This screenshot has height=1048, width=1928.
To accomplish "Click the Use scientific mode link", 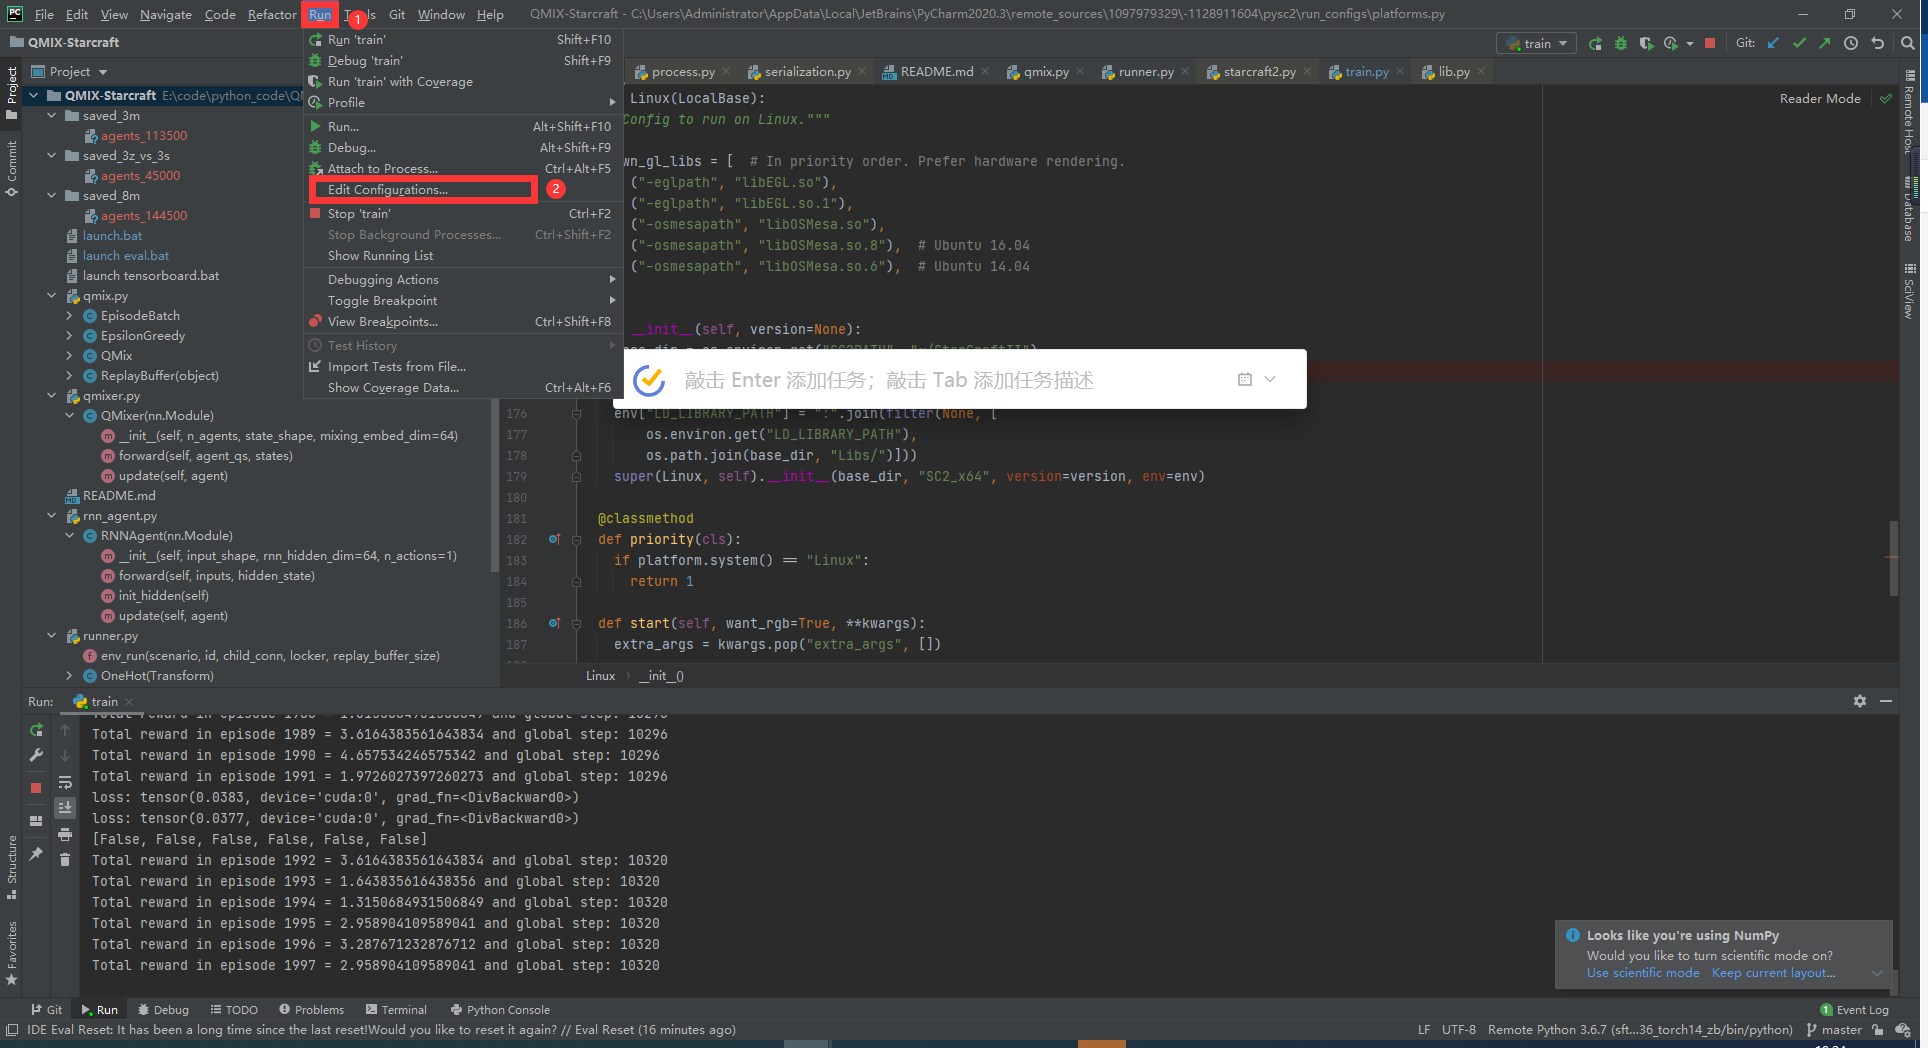I will (1642, 973).
